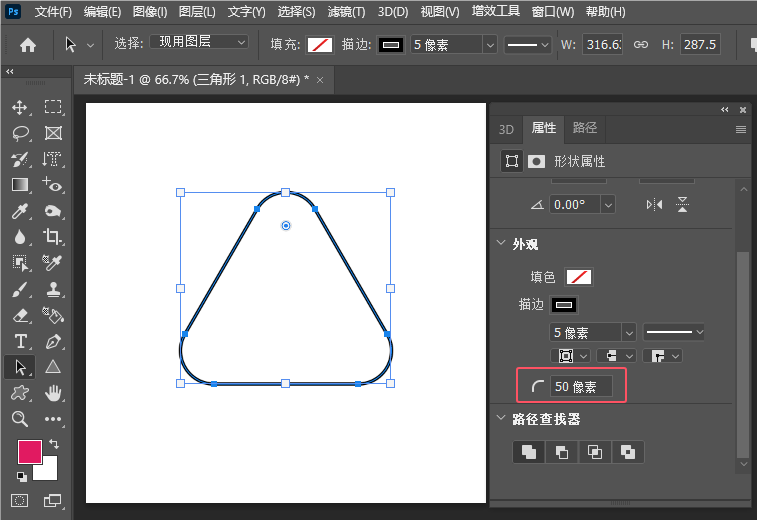Open the rotation angle dropdown

608,205
